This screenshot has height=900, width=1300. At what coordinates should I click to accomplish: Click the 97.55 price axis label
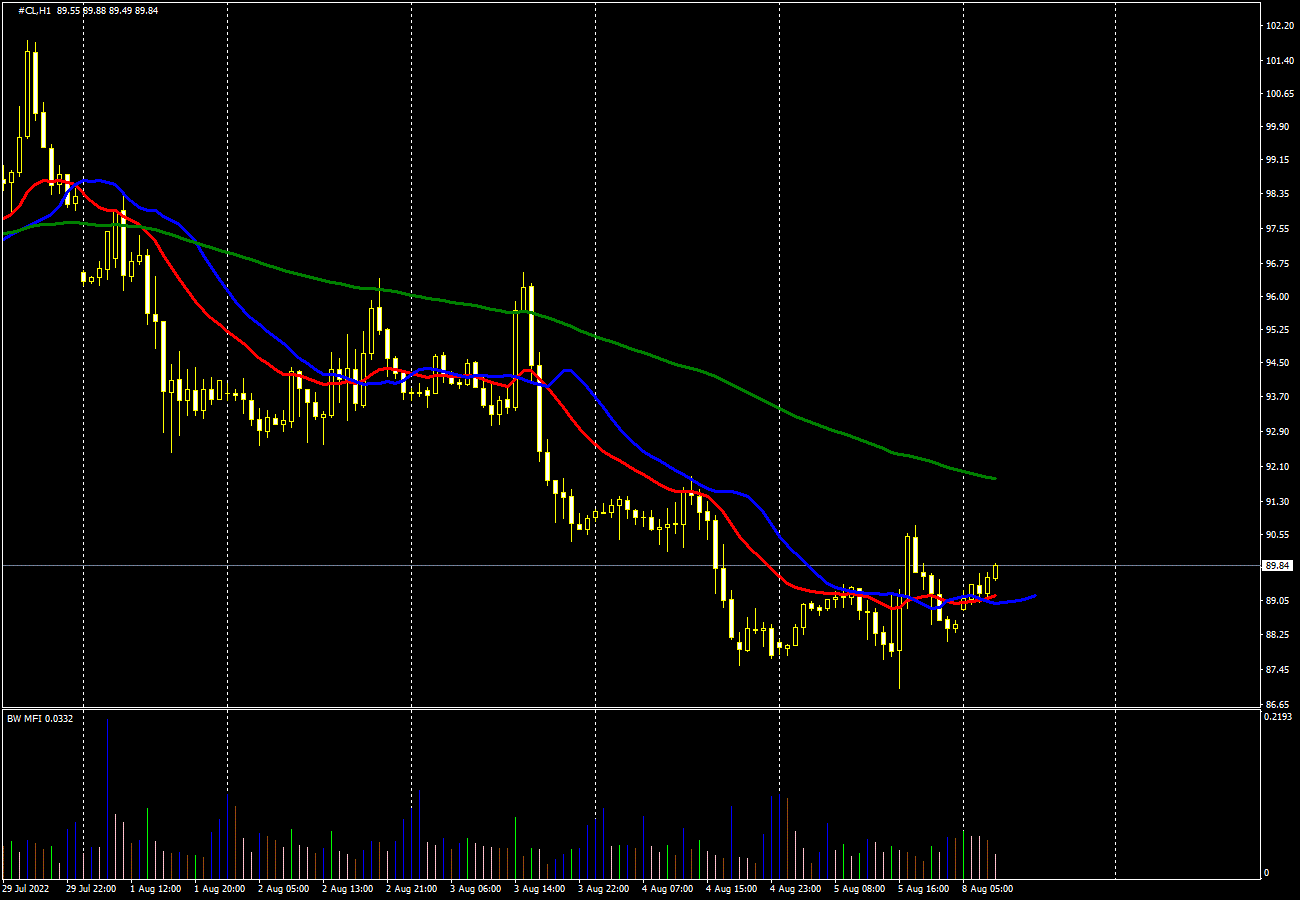[1279, 229]
